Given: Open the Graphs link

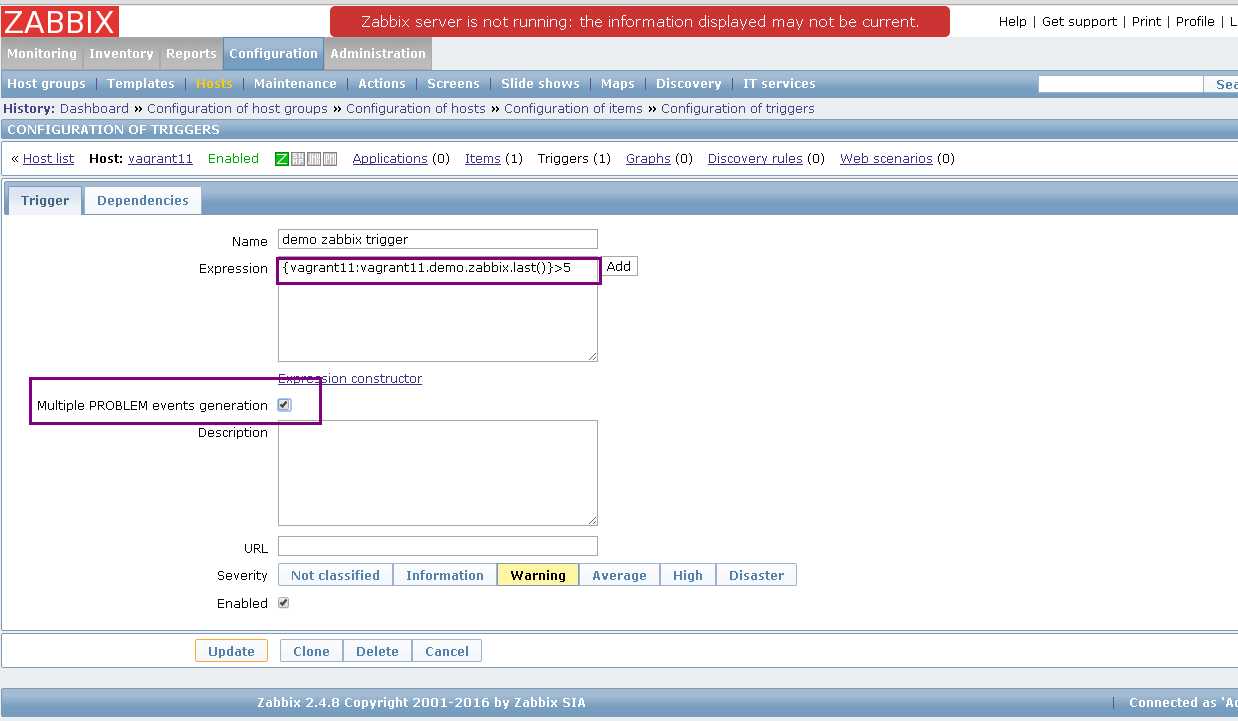Looking at the screenshot, I should tap(648, 159).
